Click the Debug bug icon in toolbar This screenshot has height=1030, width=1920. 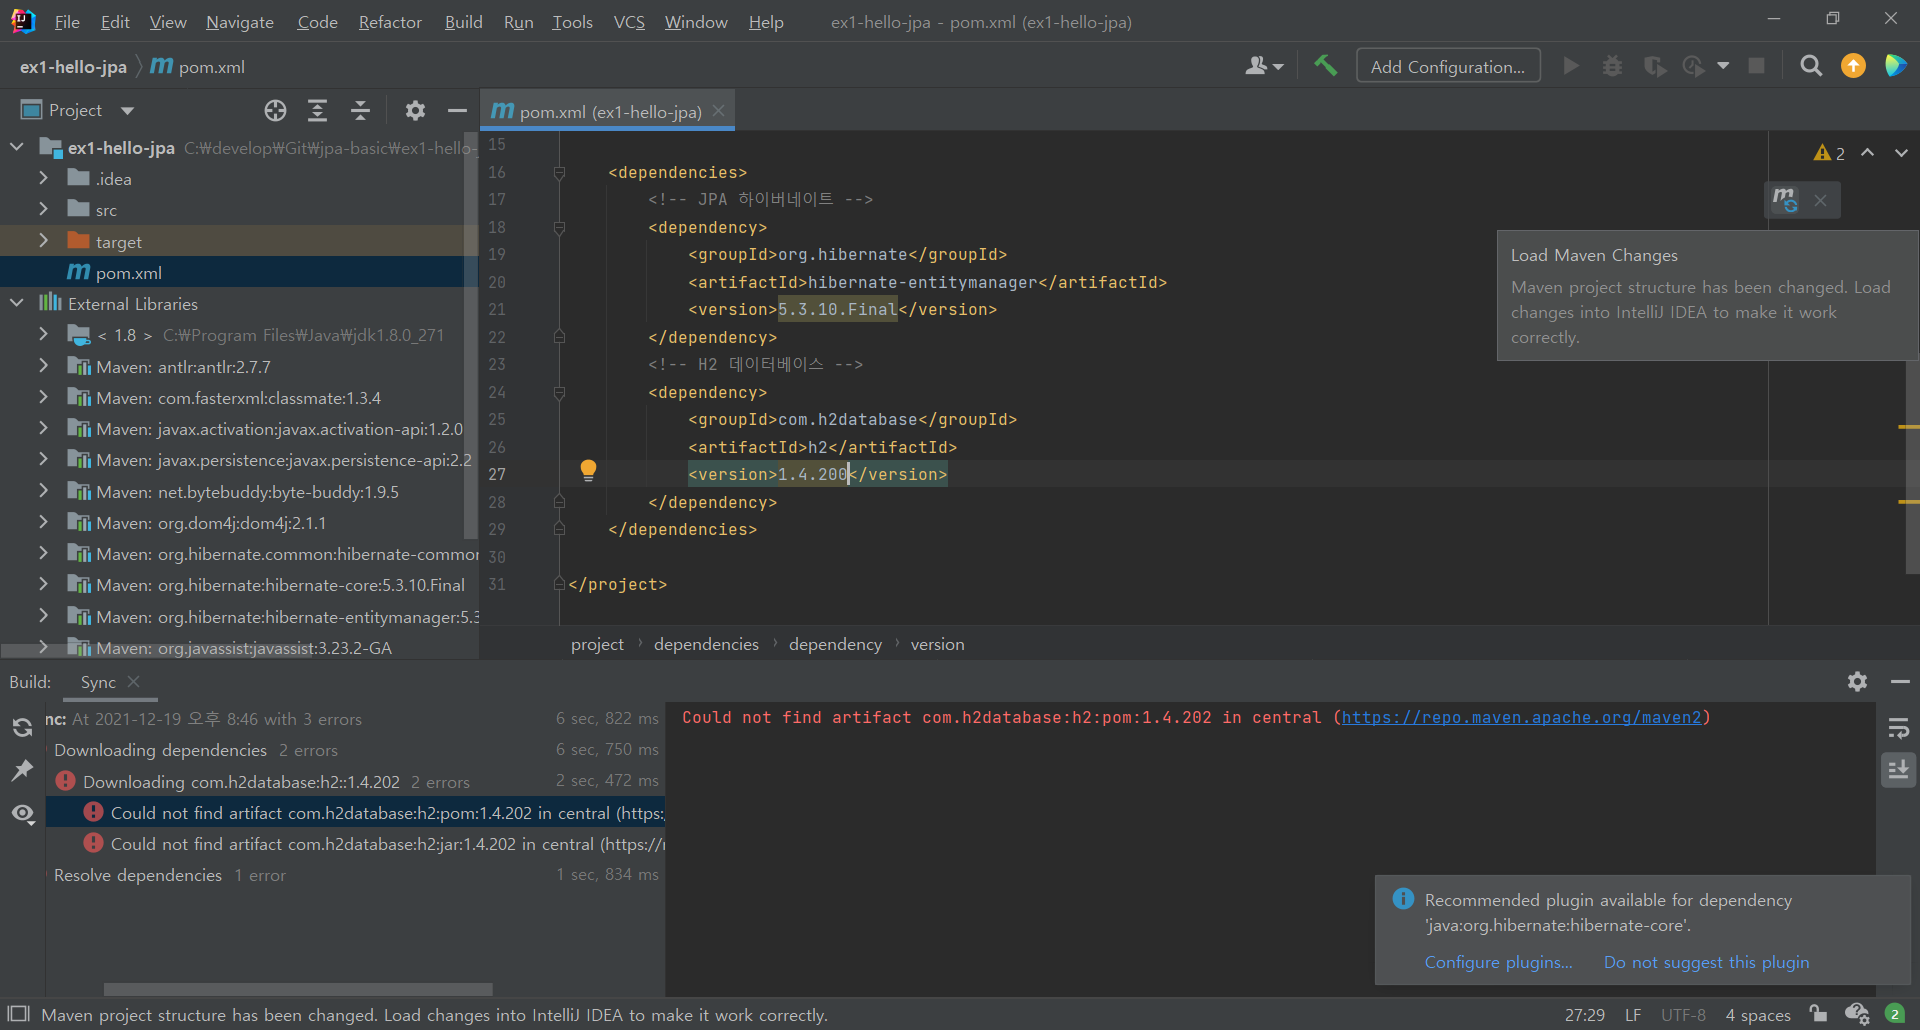point(1612,66)
